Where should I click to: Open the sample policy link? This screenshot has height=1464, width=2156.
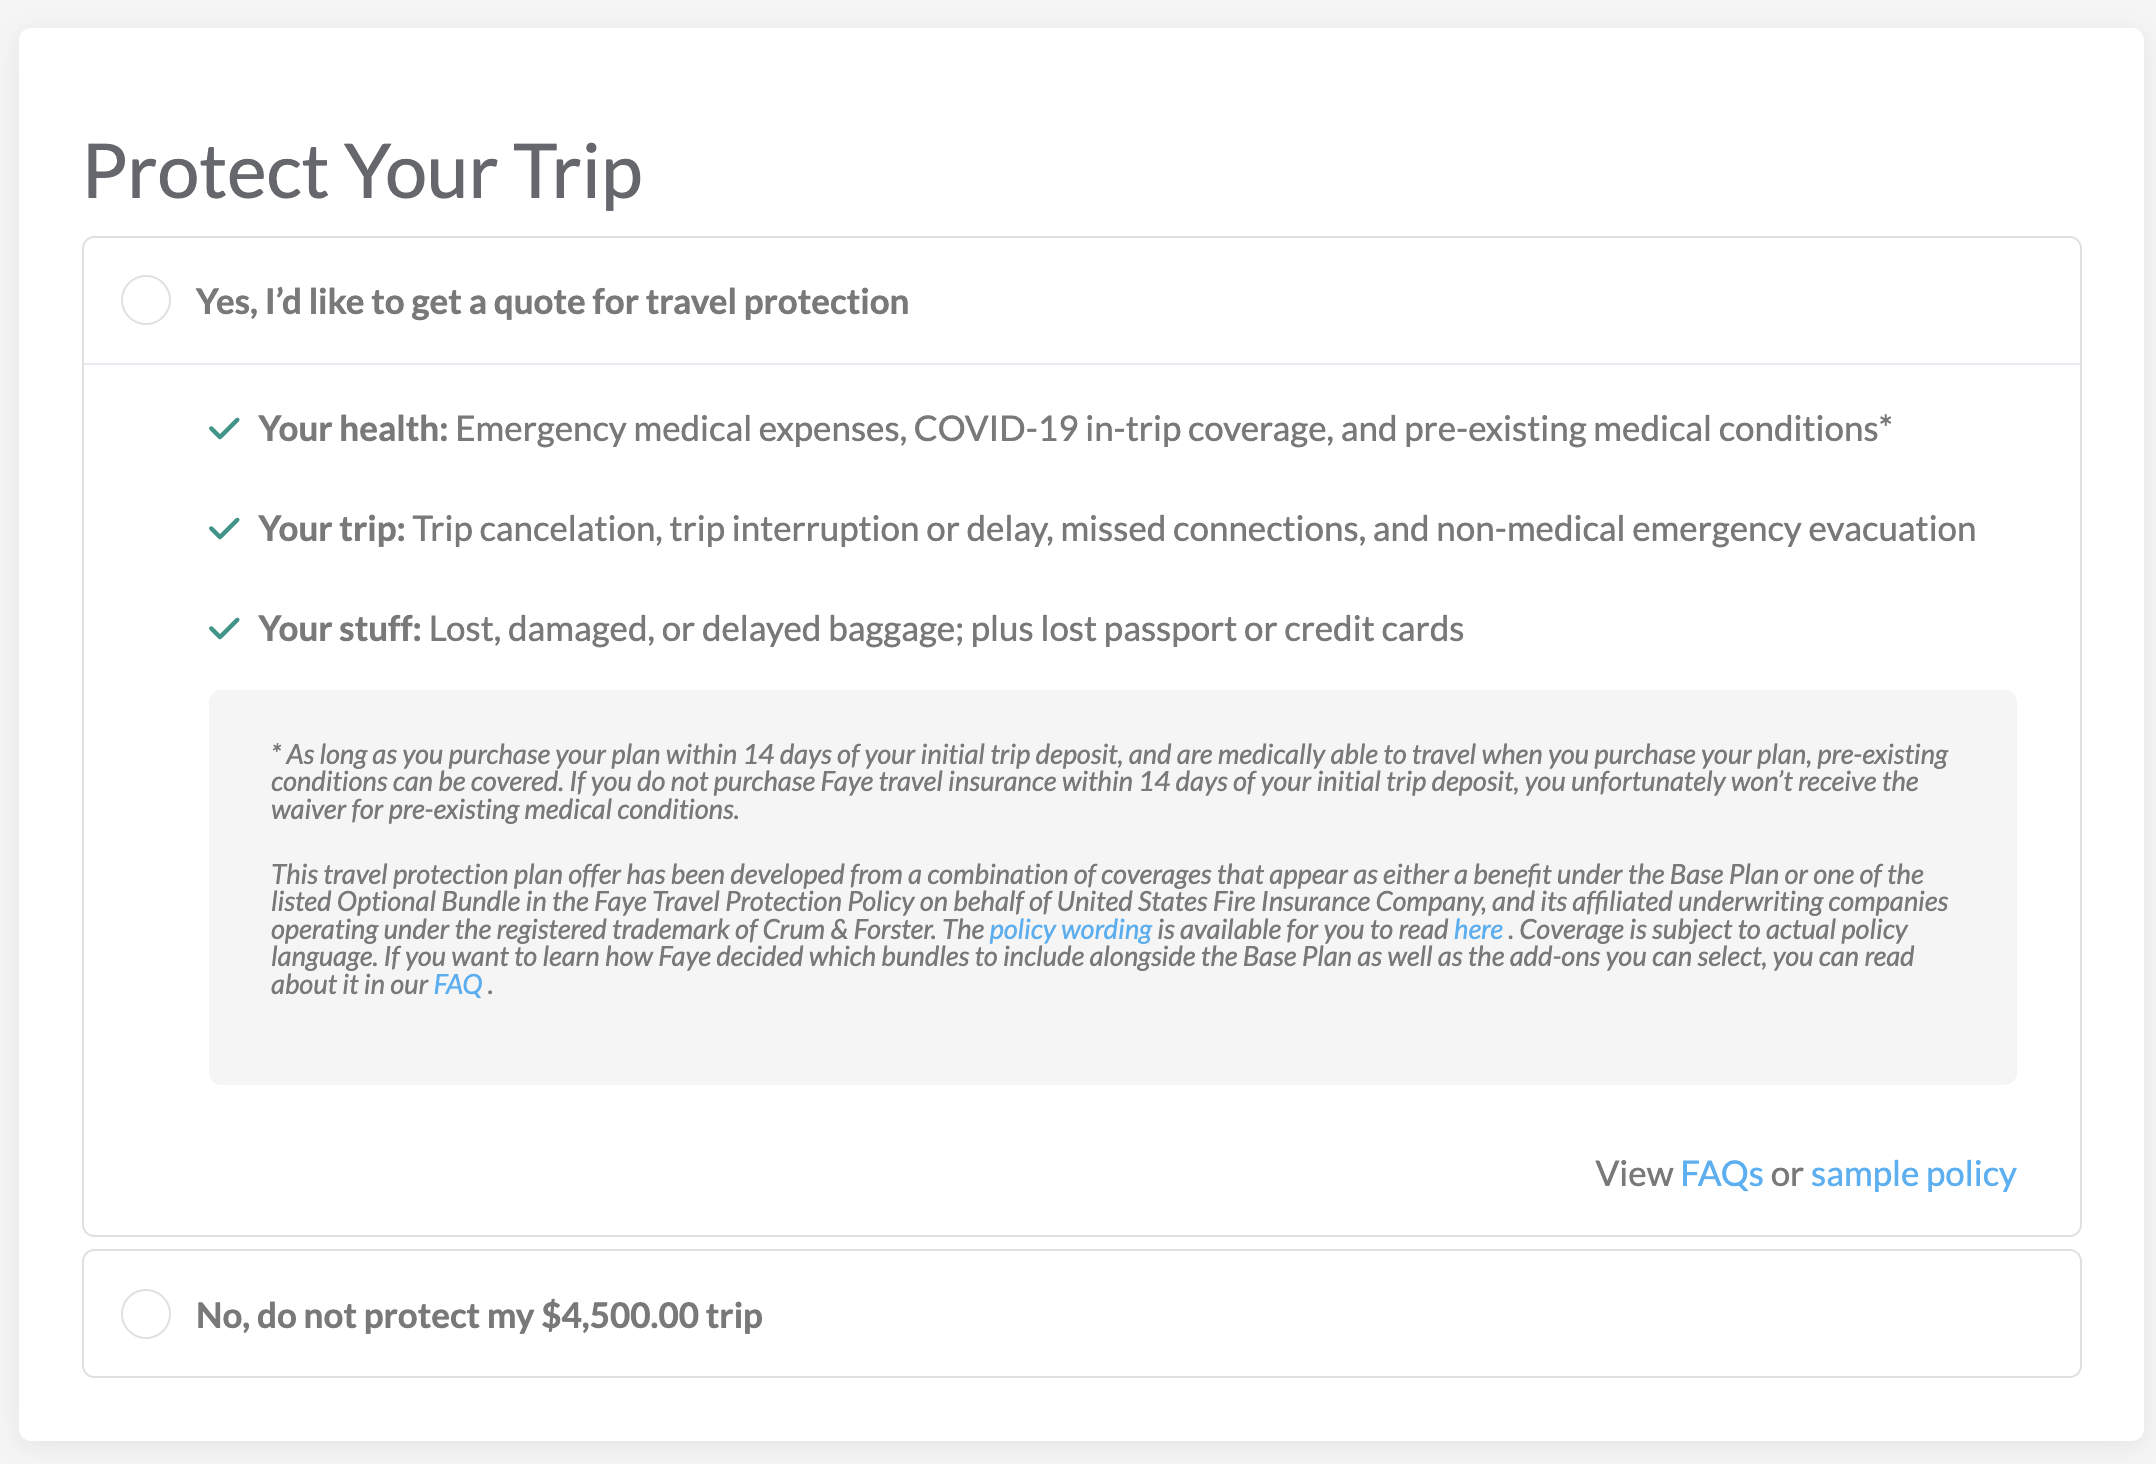coord(1913,1174)
